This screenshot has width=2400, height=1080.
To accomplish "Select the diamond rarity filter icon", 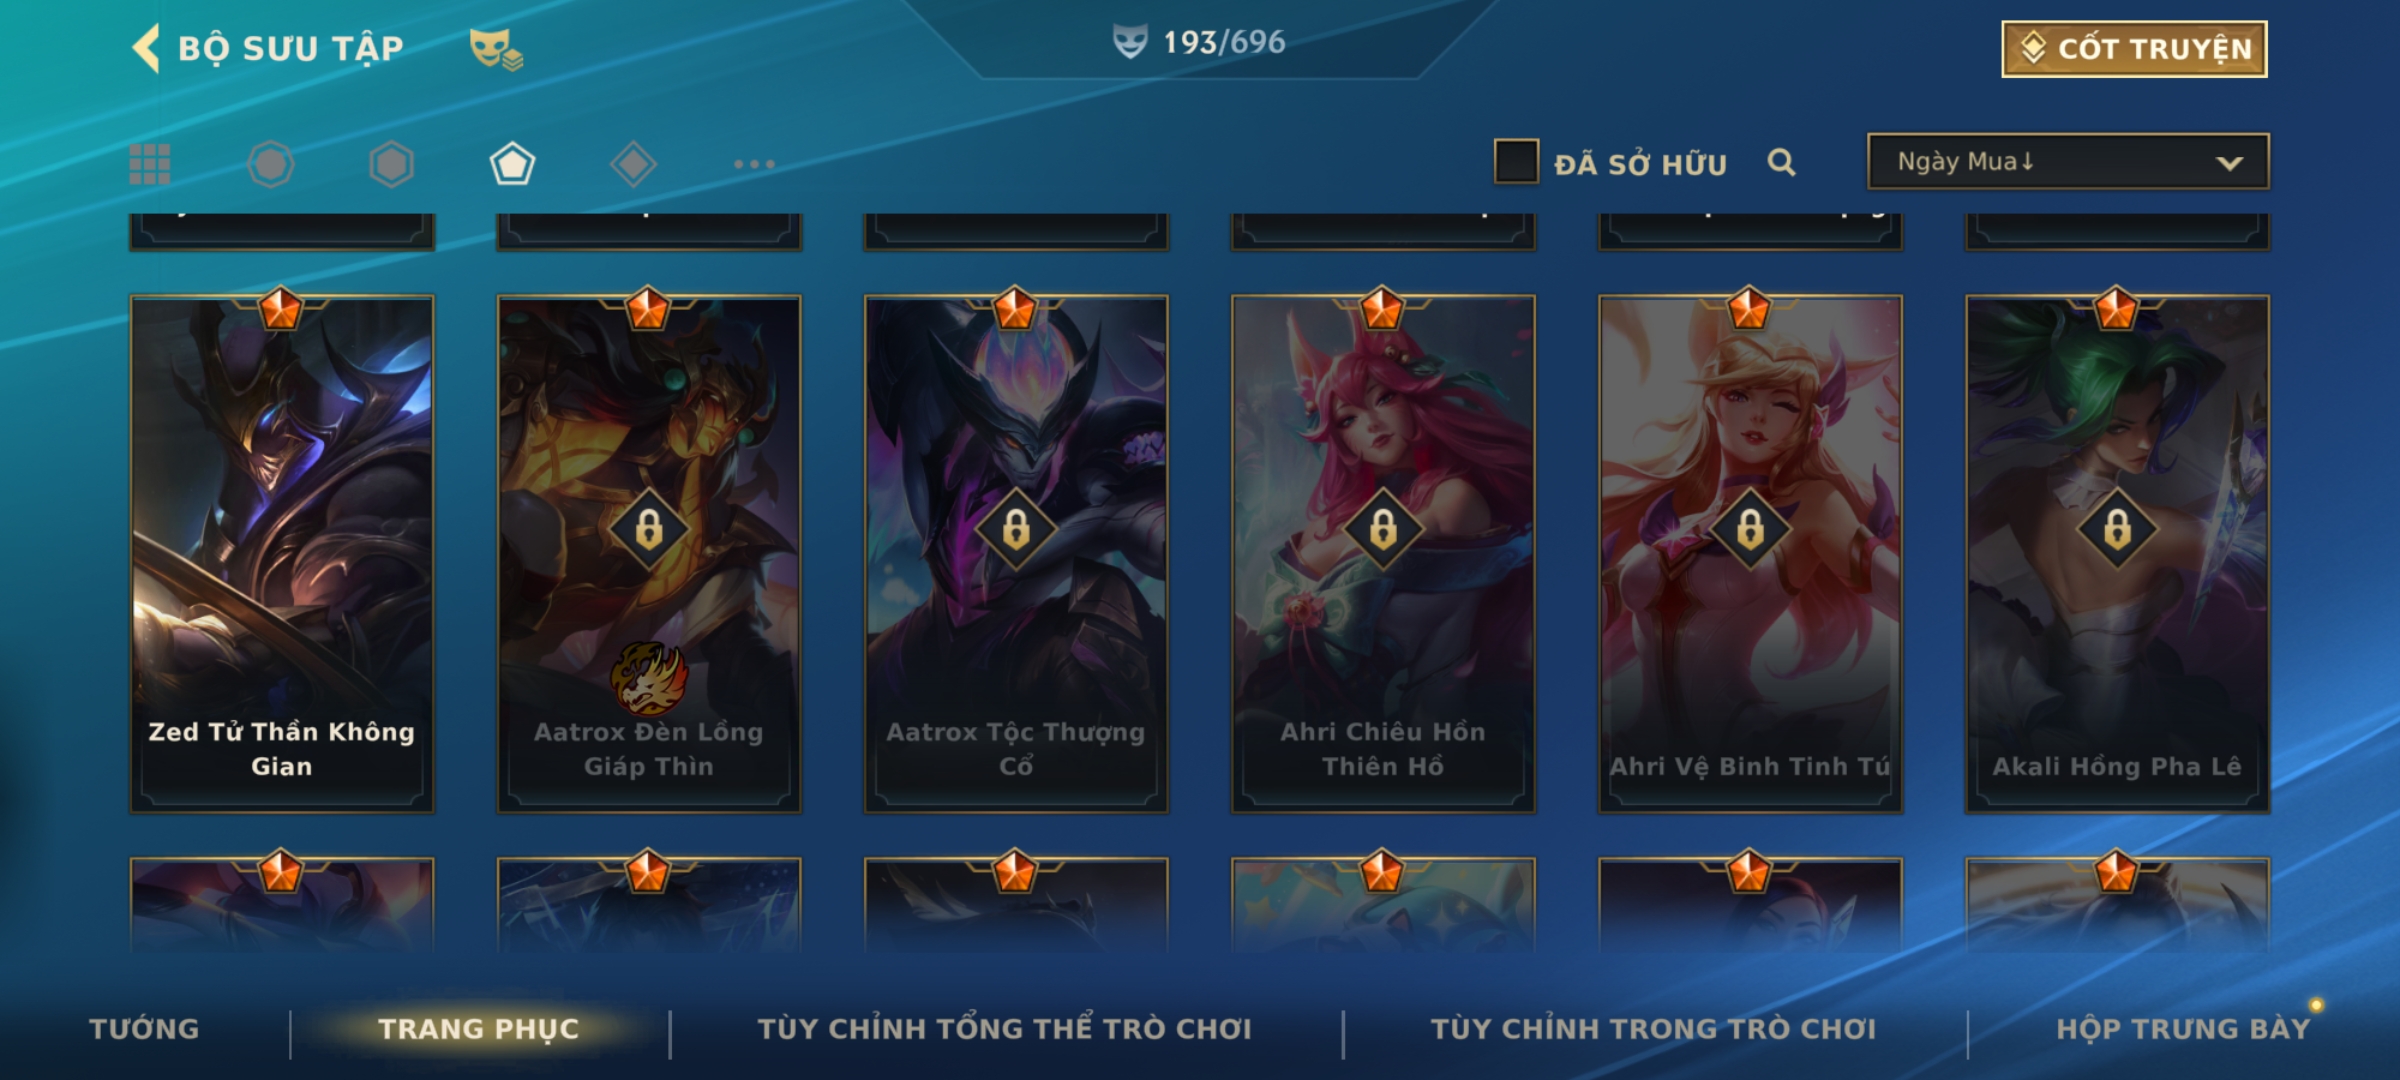I will (633, 164).
